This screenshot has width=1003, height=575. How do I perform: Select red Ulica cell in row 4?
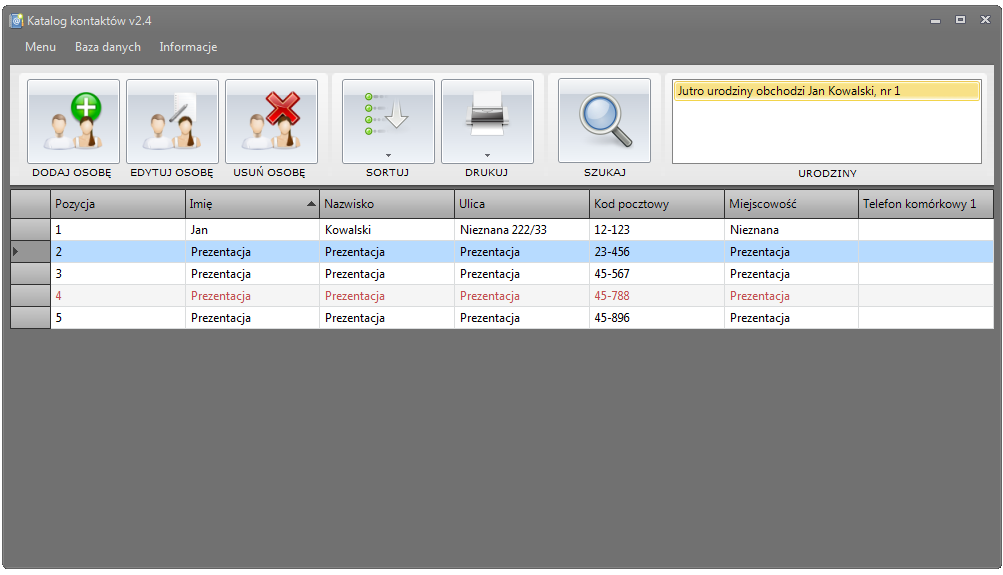coord(522,296)
